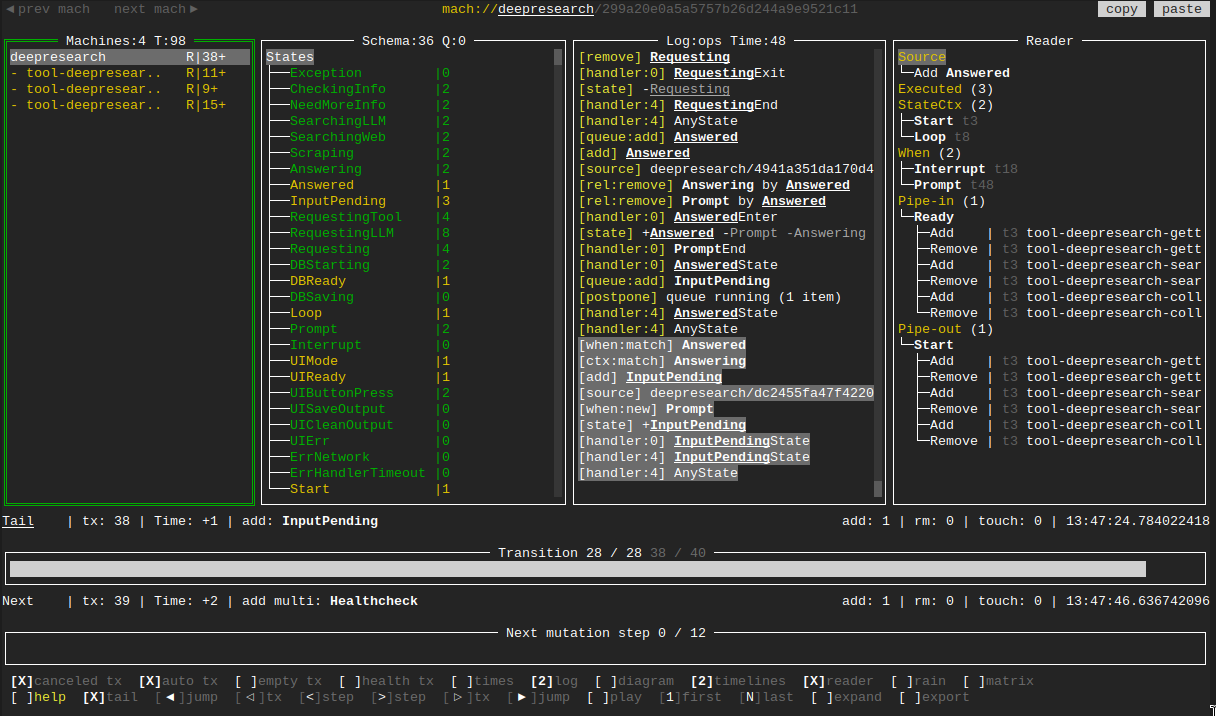The image size is (1216, 716).
Task: Toggle the reader checkbox
Action: [838, 681]
